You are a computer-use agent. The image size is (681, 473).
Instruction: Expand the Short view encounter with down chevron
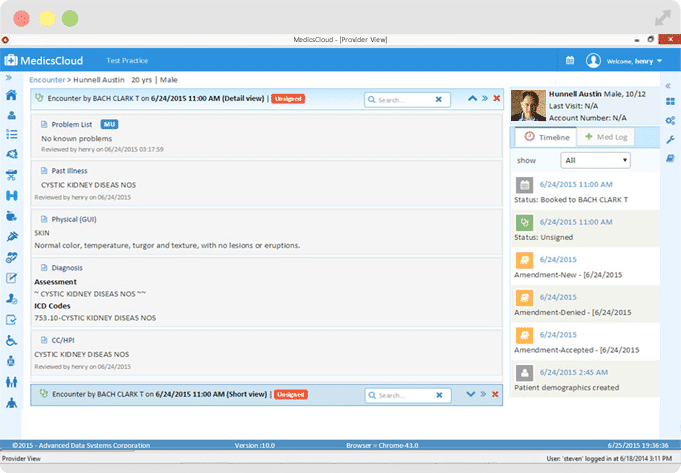[470, 394]
